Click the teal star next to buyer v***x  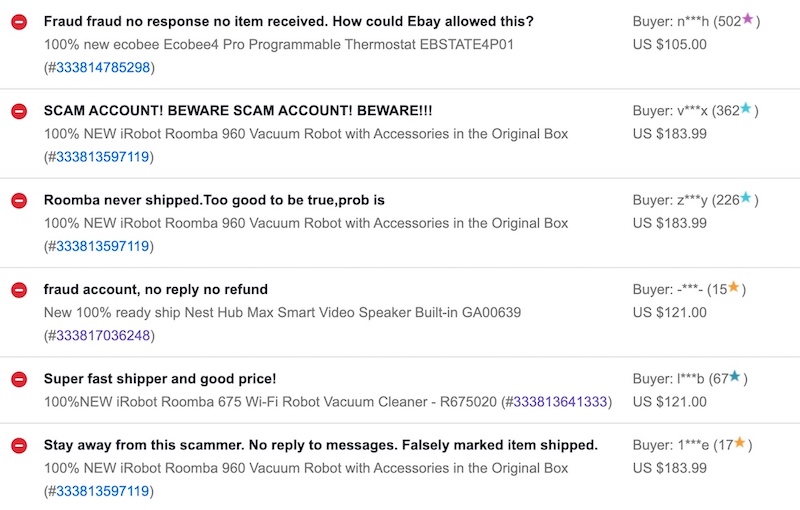[x=746, y=108]
